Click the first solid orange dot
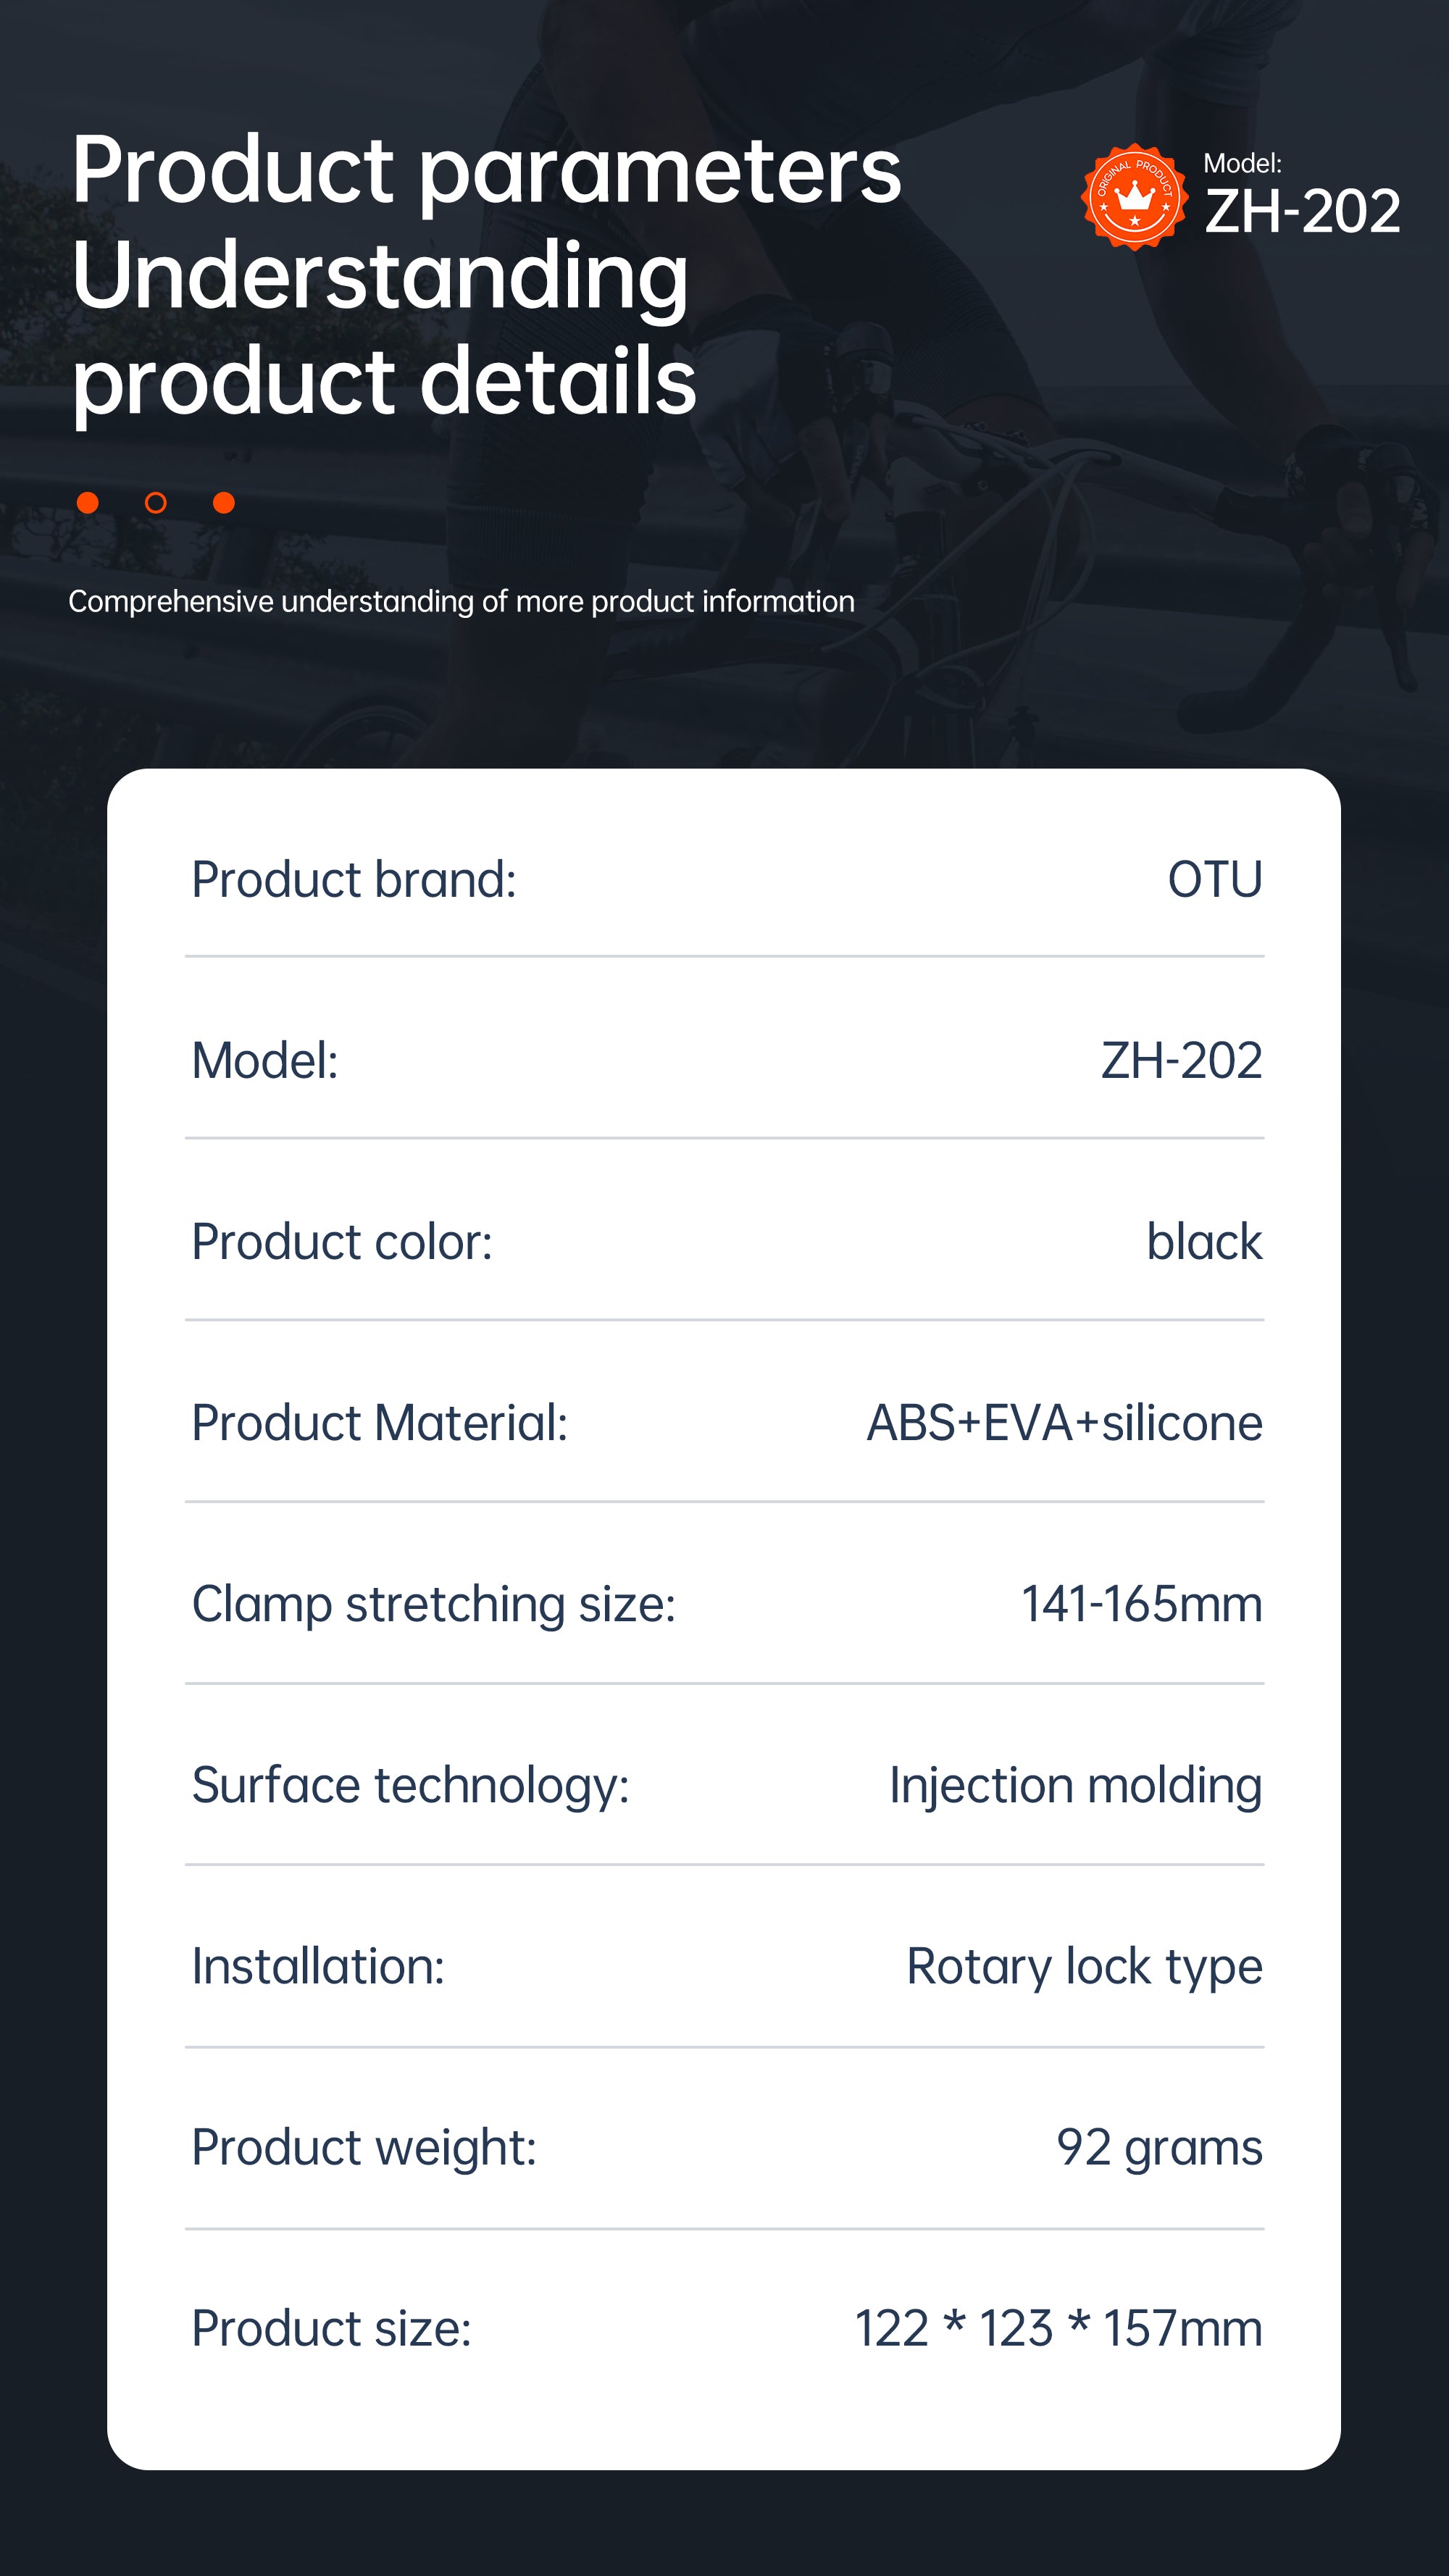This screenshot has height=2576, width=1449. click(x=88, y=502)
